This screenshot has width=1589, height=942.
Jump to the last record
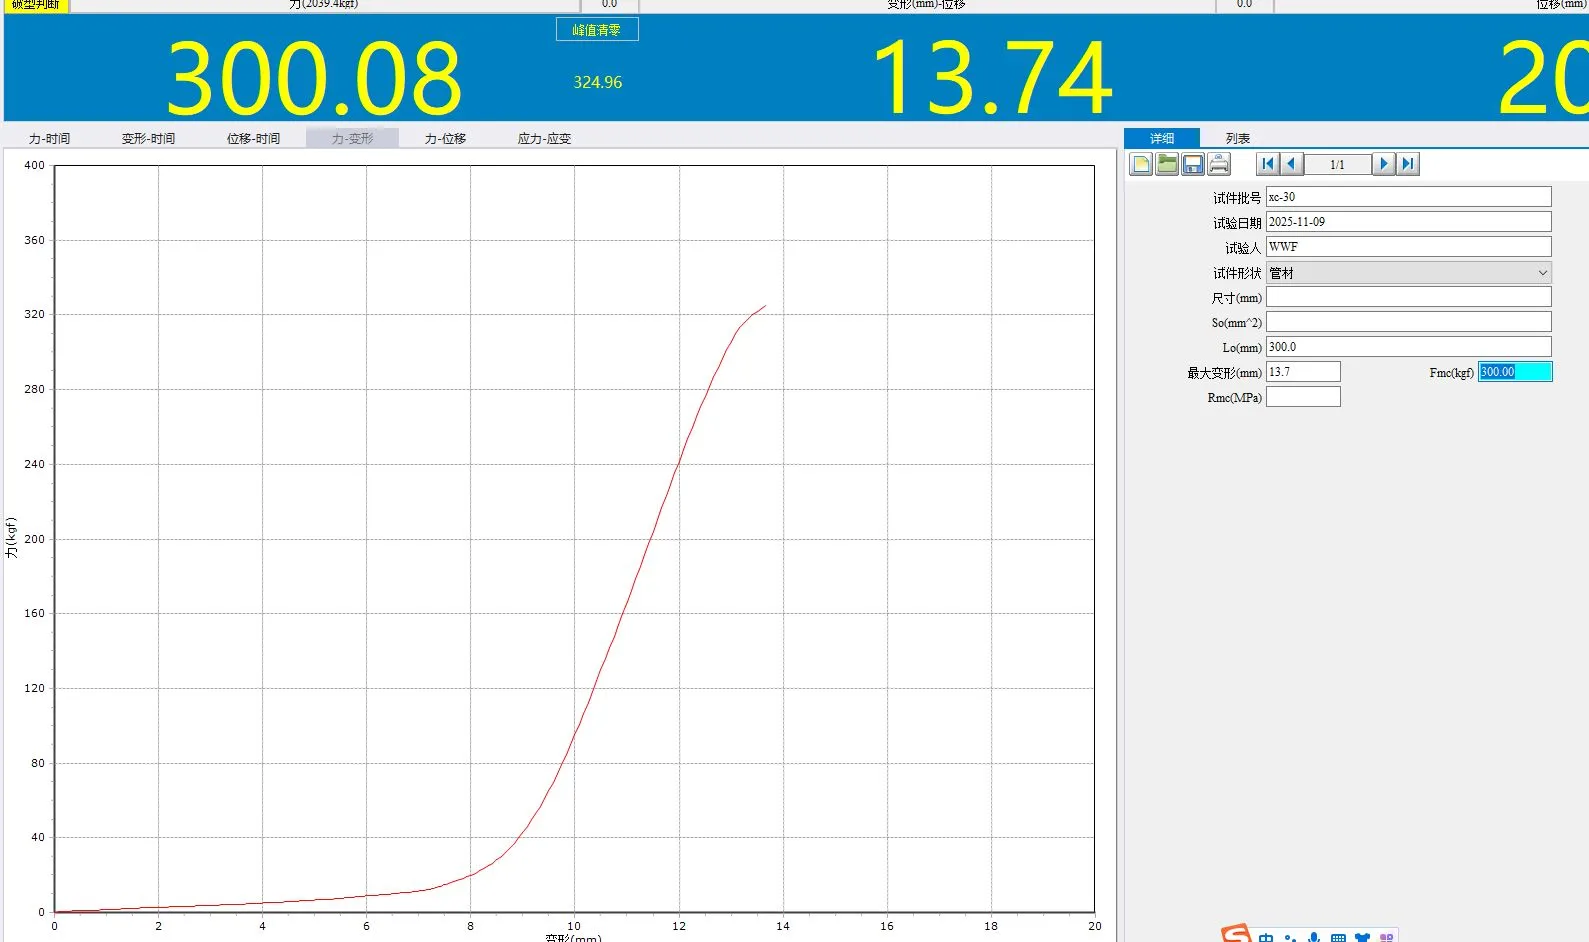[x=1408, y=164]
